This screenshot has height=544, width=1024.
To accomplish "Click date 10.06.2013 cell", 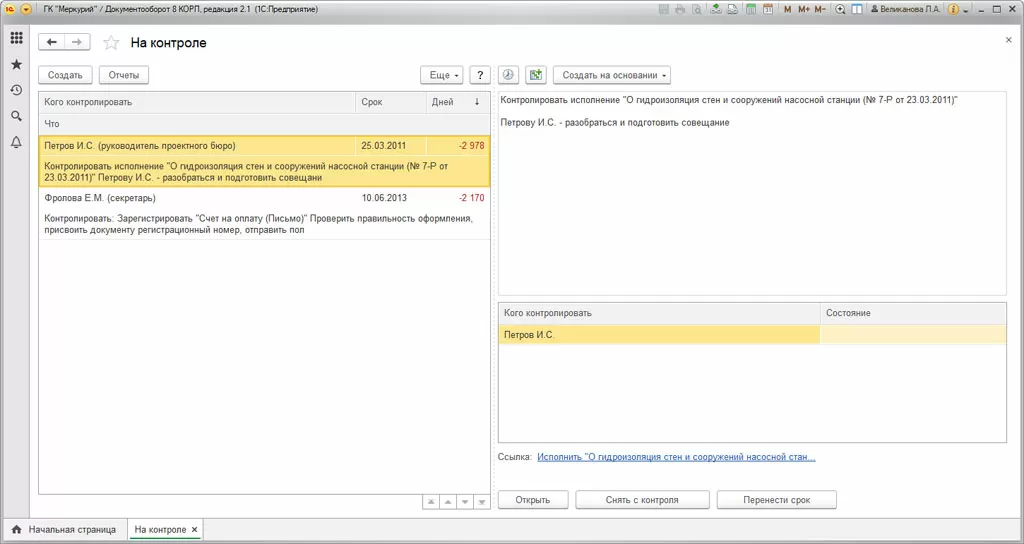I will 391,198.
